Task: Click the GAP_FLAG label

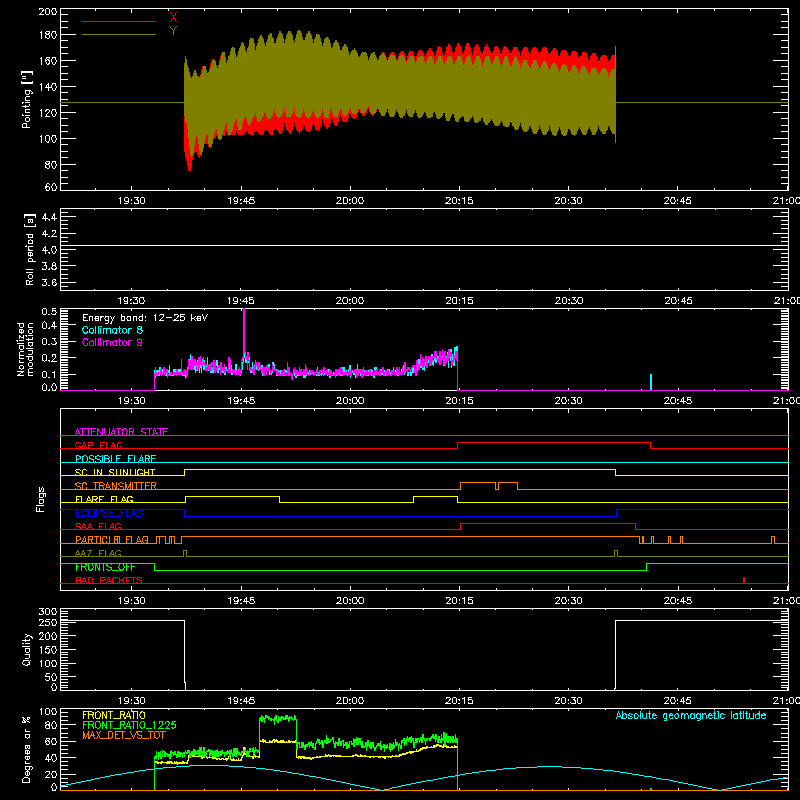Action: (x=98, y=445)
